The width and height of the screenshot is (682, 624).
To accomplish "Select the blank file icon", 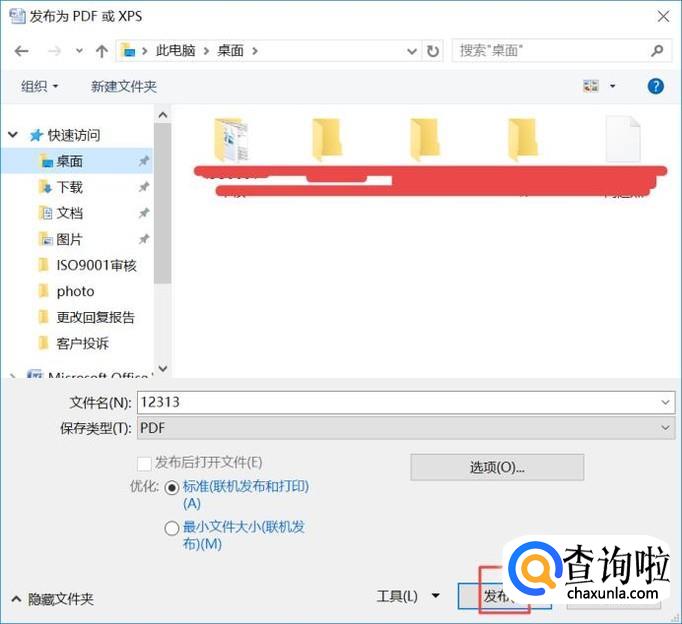I will pos(622,139).
